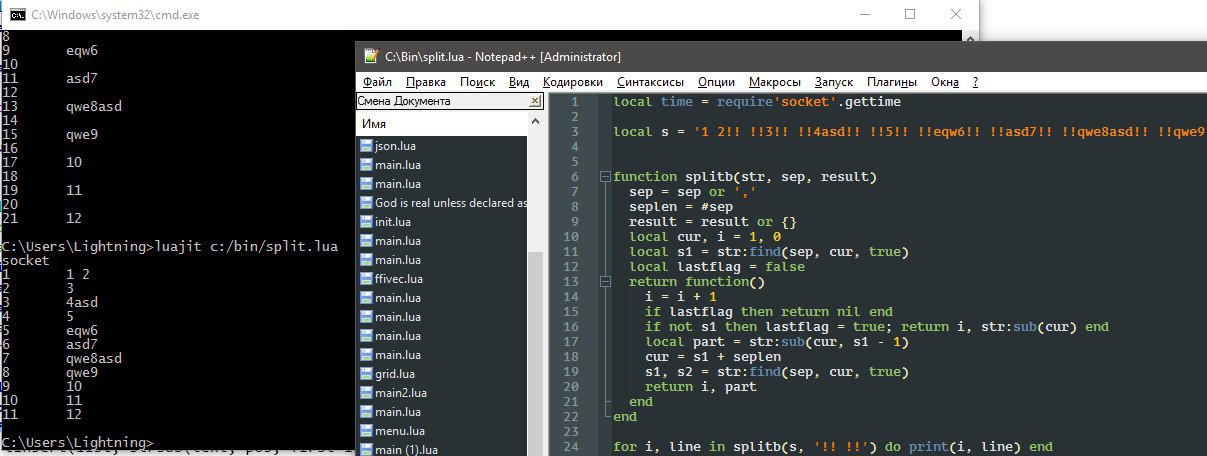Click the file icon beside 'God is real' document
Viewport: 1207px width, 456px height.
pos(366,203)
